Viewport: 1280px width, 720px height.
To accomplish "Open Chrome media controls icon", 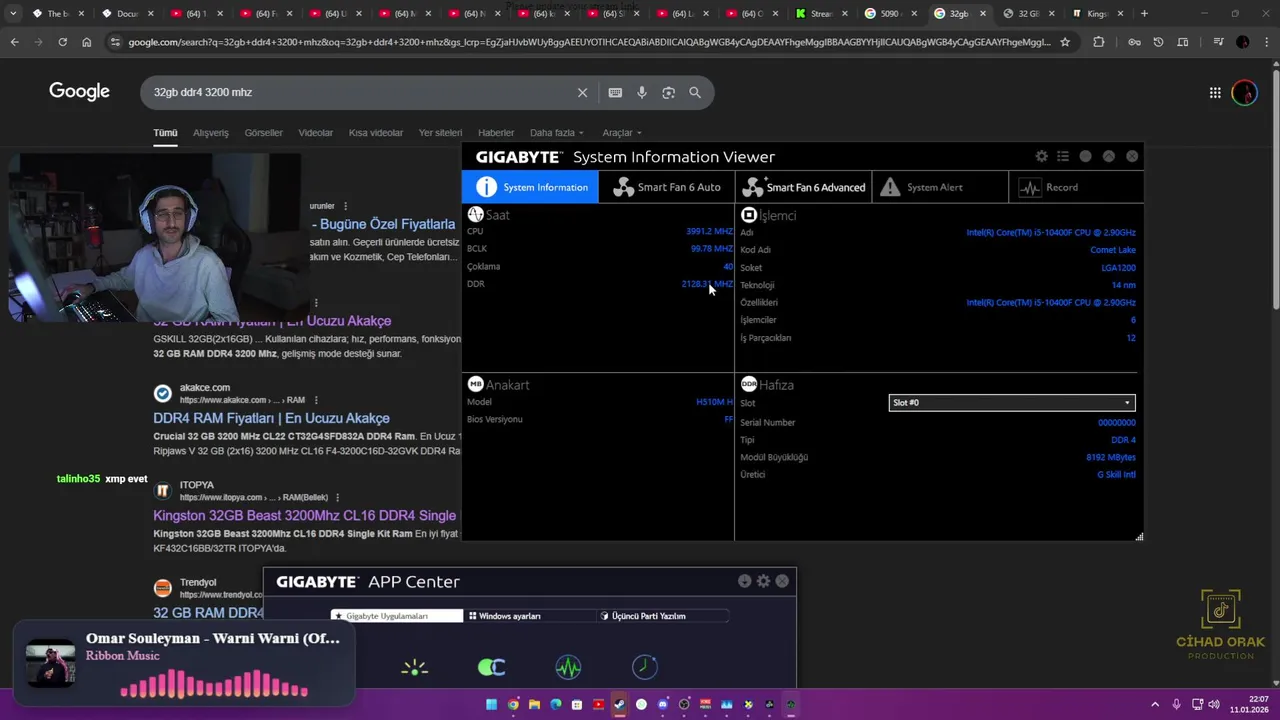I will click(1217, 42).
